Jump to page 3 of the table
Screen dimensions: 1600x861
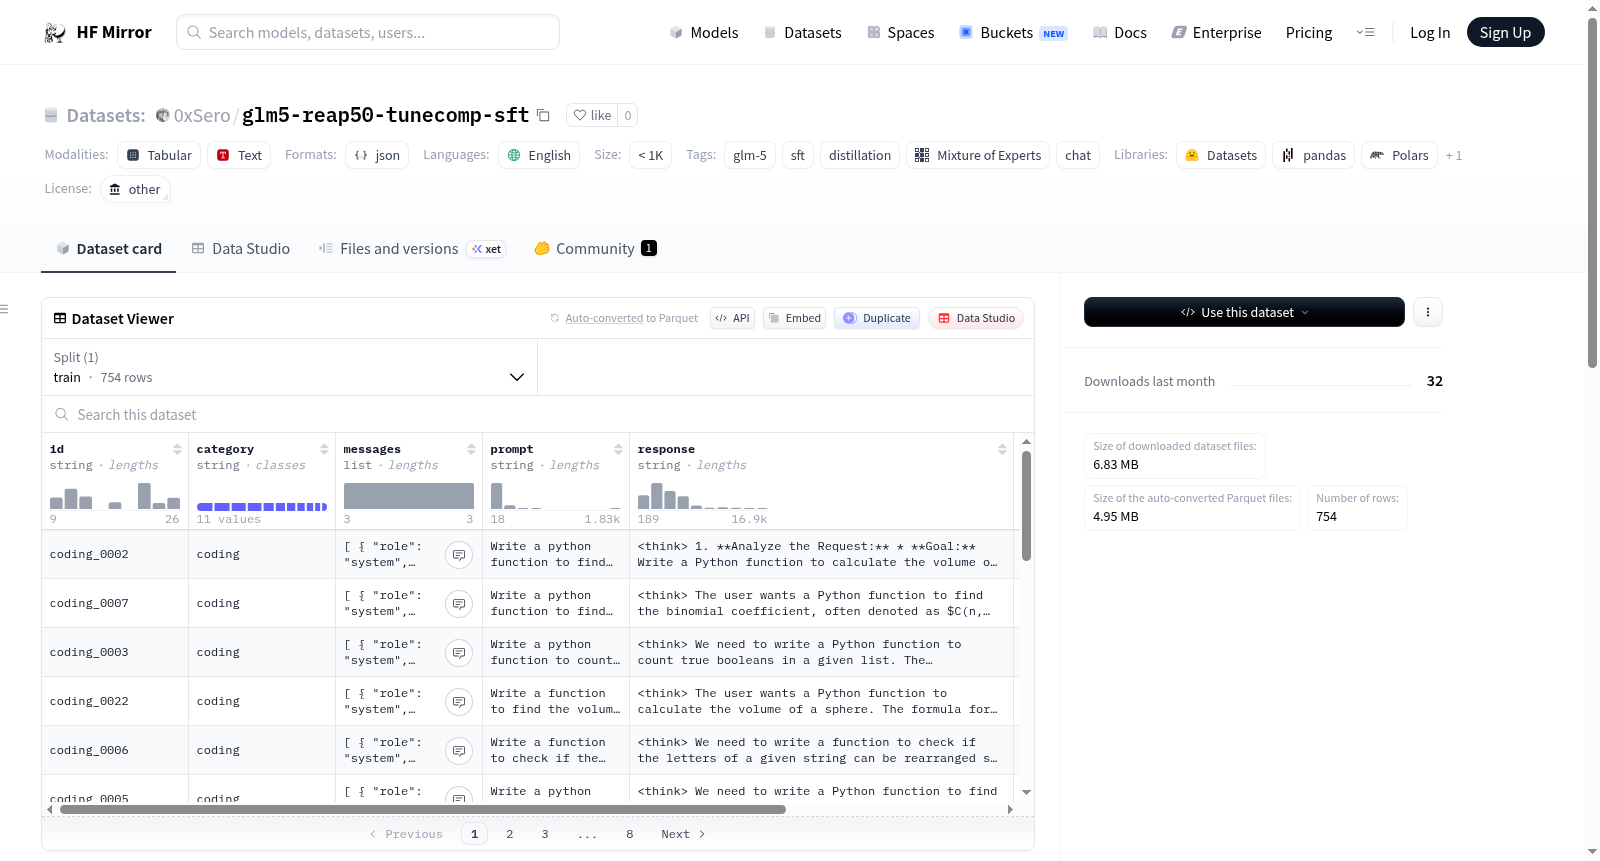545,834
